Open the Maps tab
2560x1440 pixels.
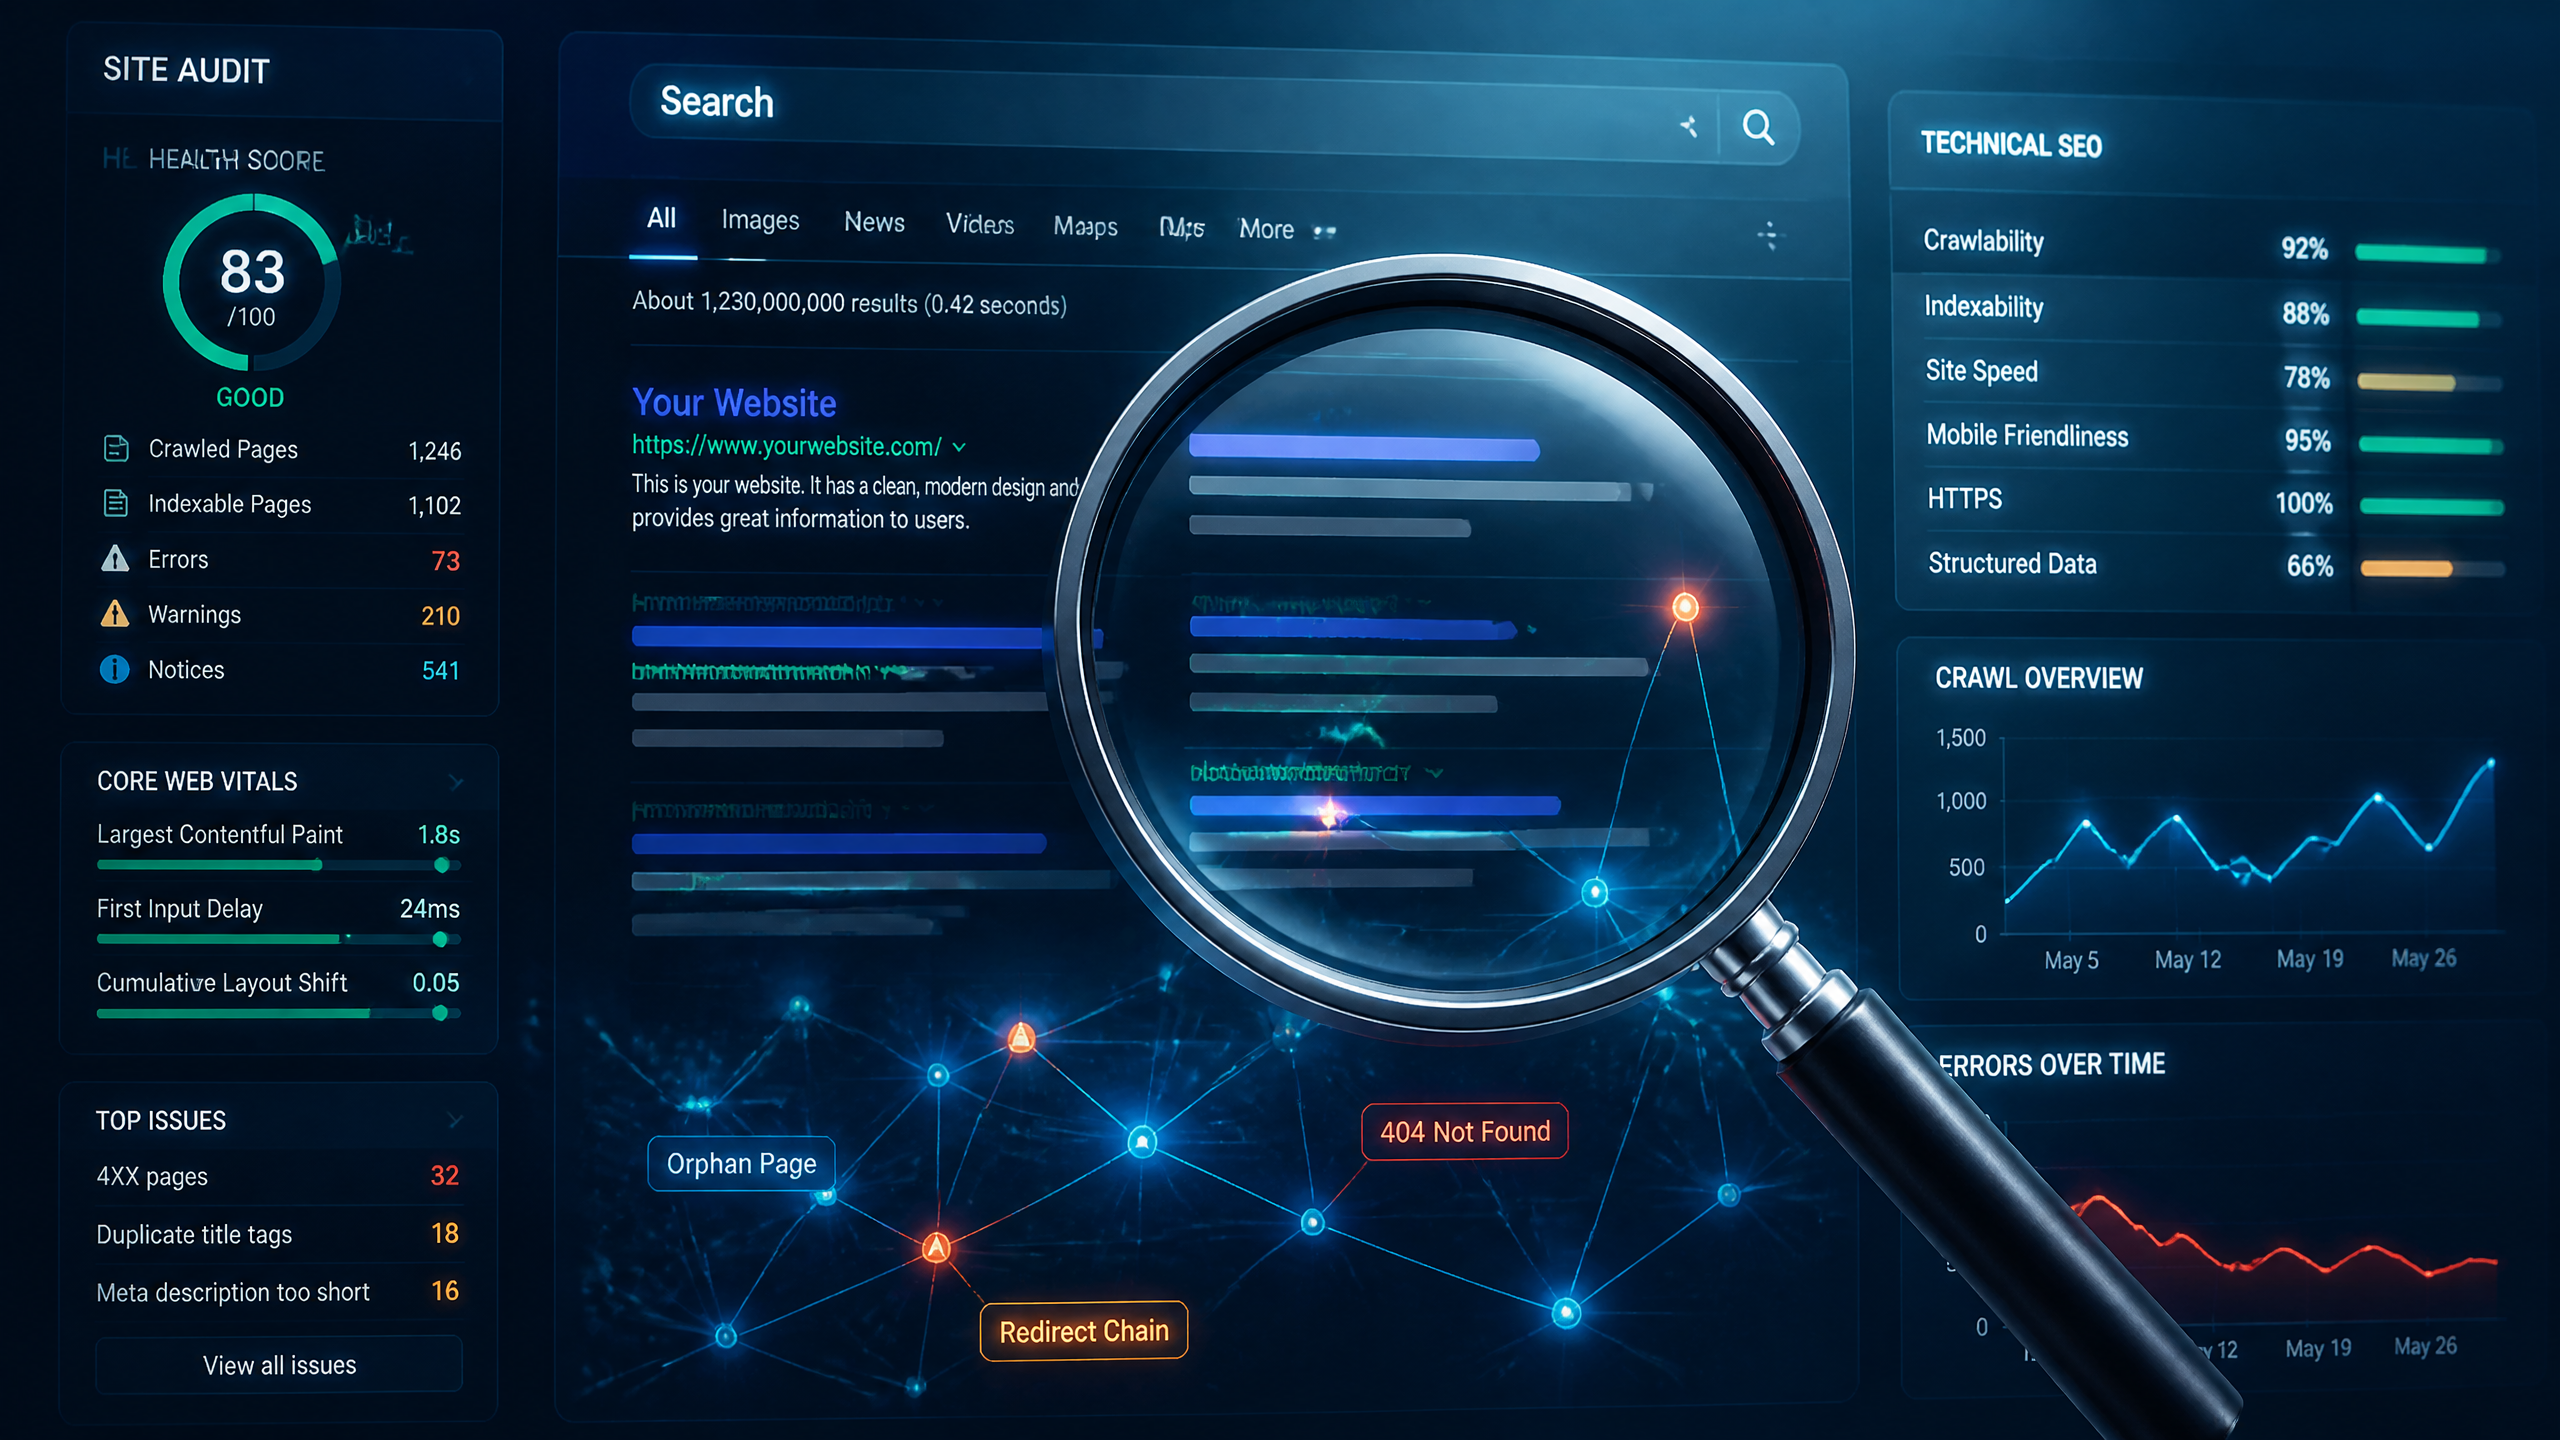click(x=1085, y=227)
